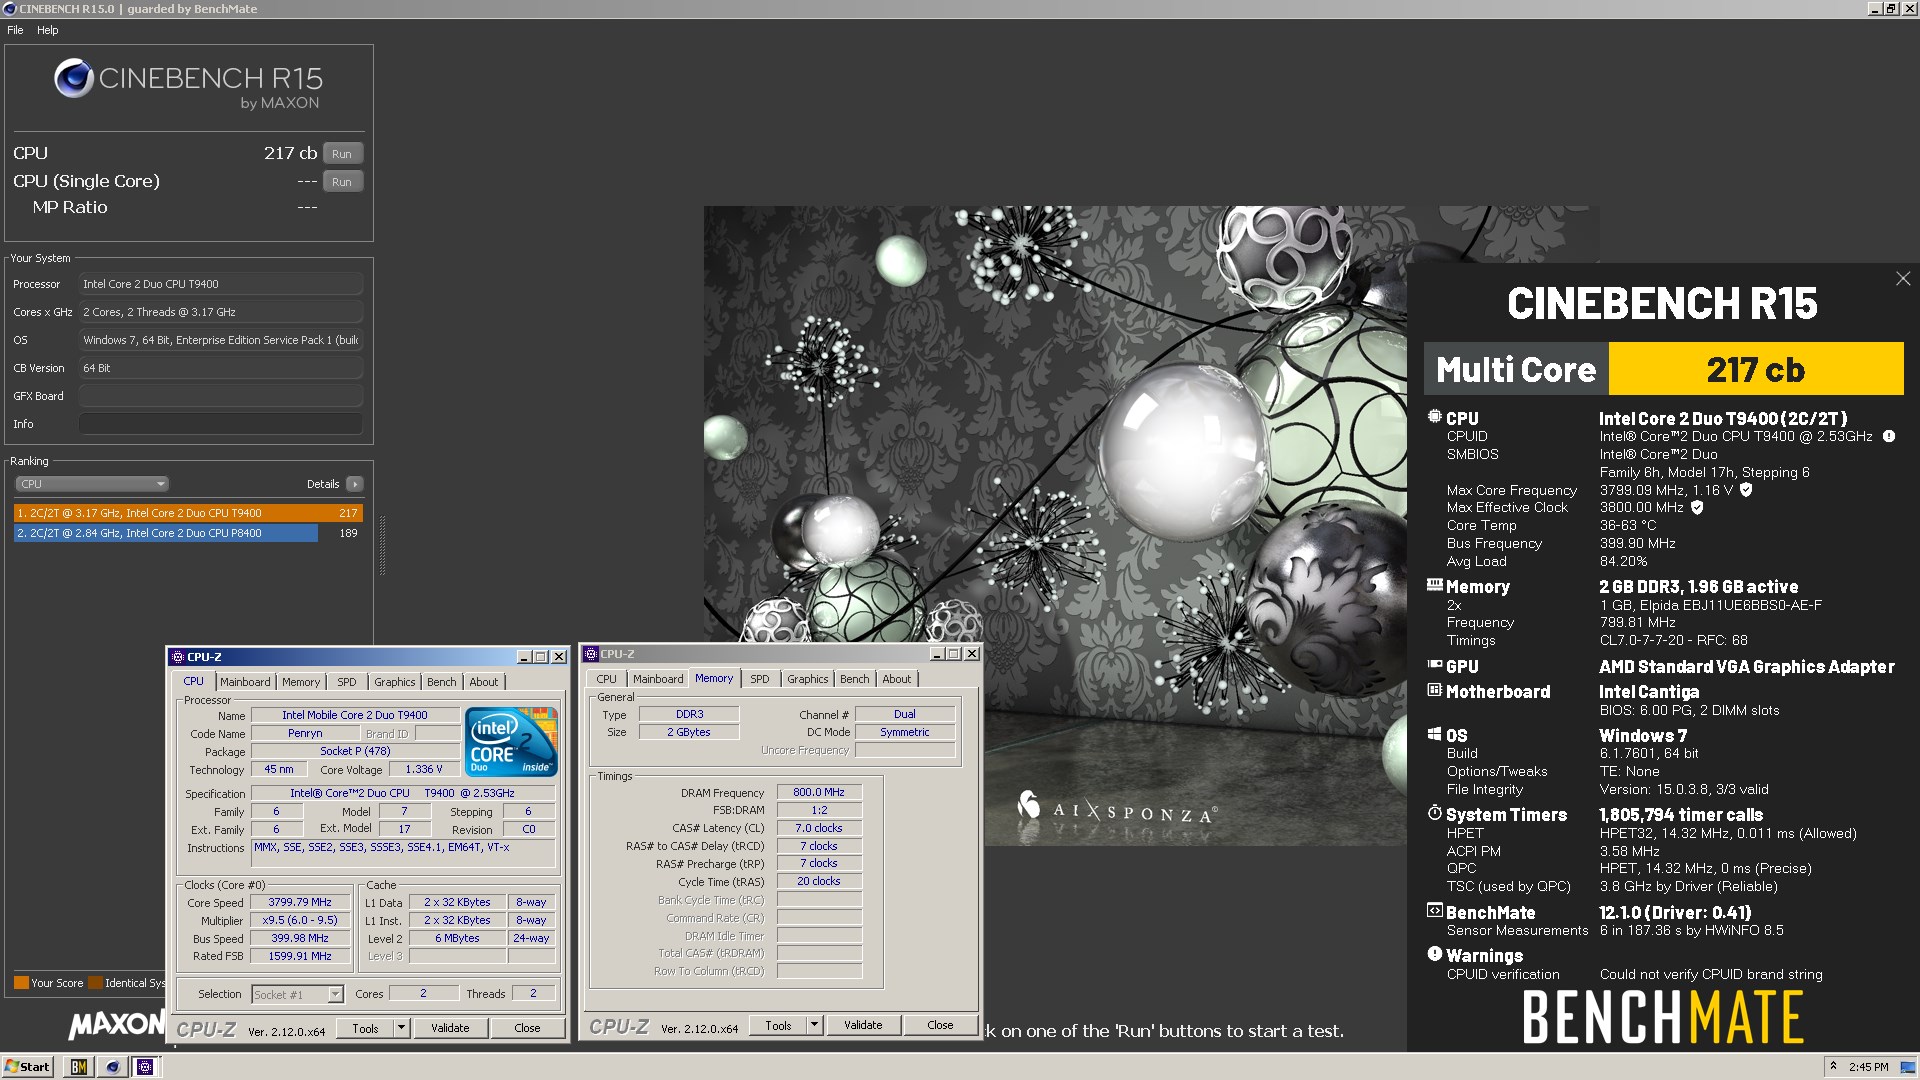This screenshot has width=1920, height=1080.
Task: Click the BenchMate taskbar icon
Action: [78, 1067]
